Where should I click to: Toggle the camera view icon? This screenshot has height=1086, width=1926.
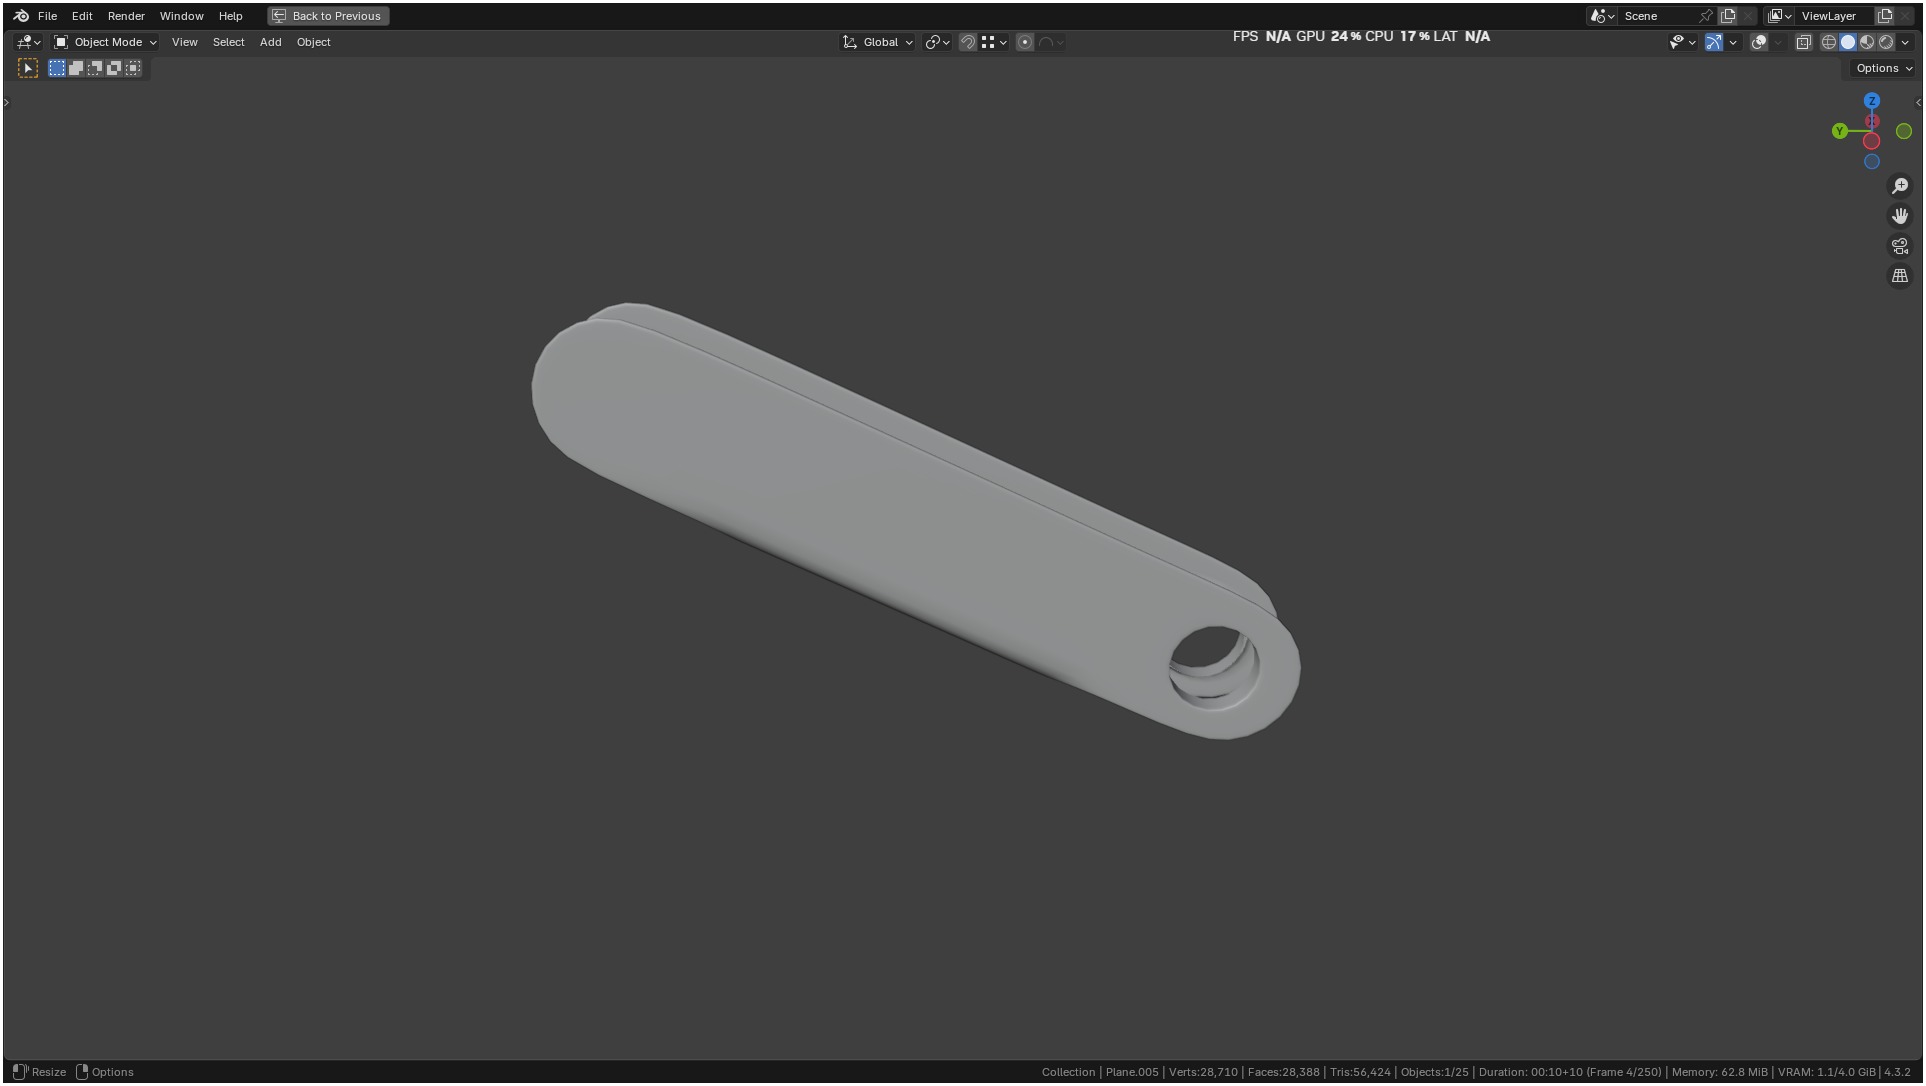pyautogui.click(x=1900, y=246)
